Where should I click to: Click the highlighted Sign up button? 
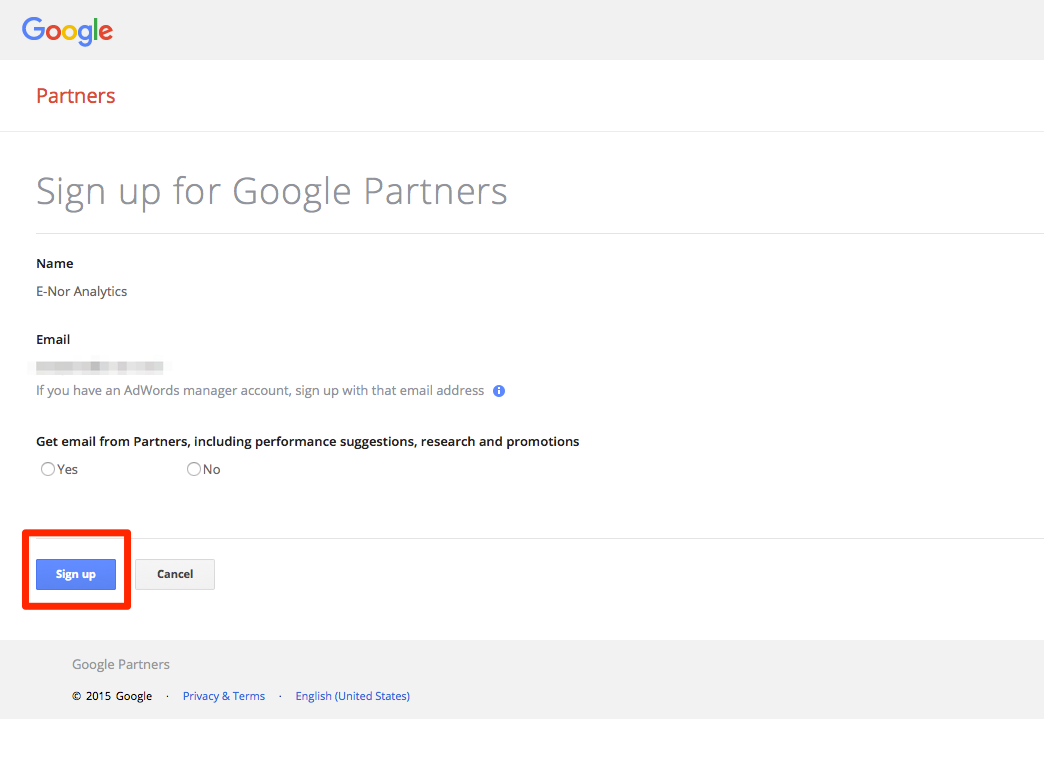pyautogui.click(x=75, y=574)
